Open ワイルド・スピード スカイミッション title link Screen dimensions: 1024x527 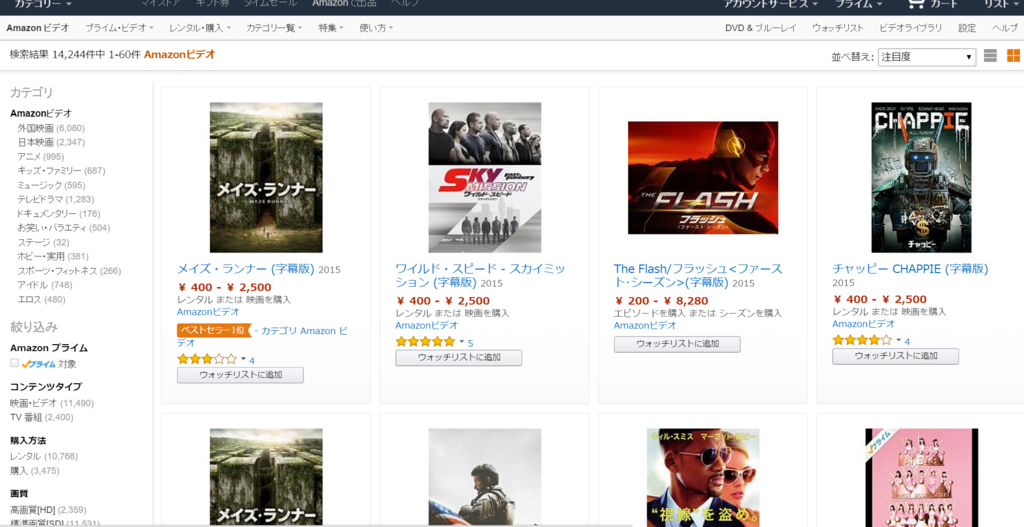[480, 276]
